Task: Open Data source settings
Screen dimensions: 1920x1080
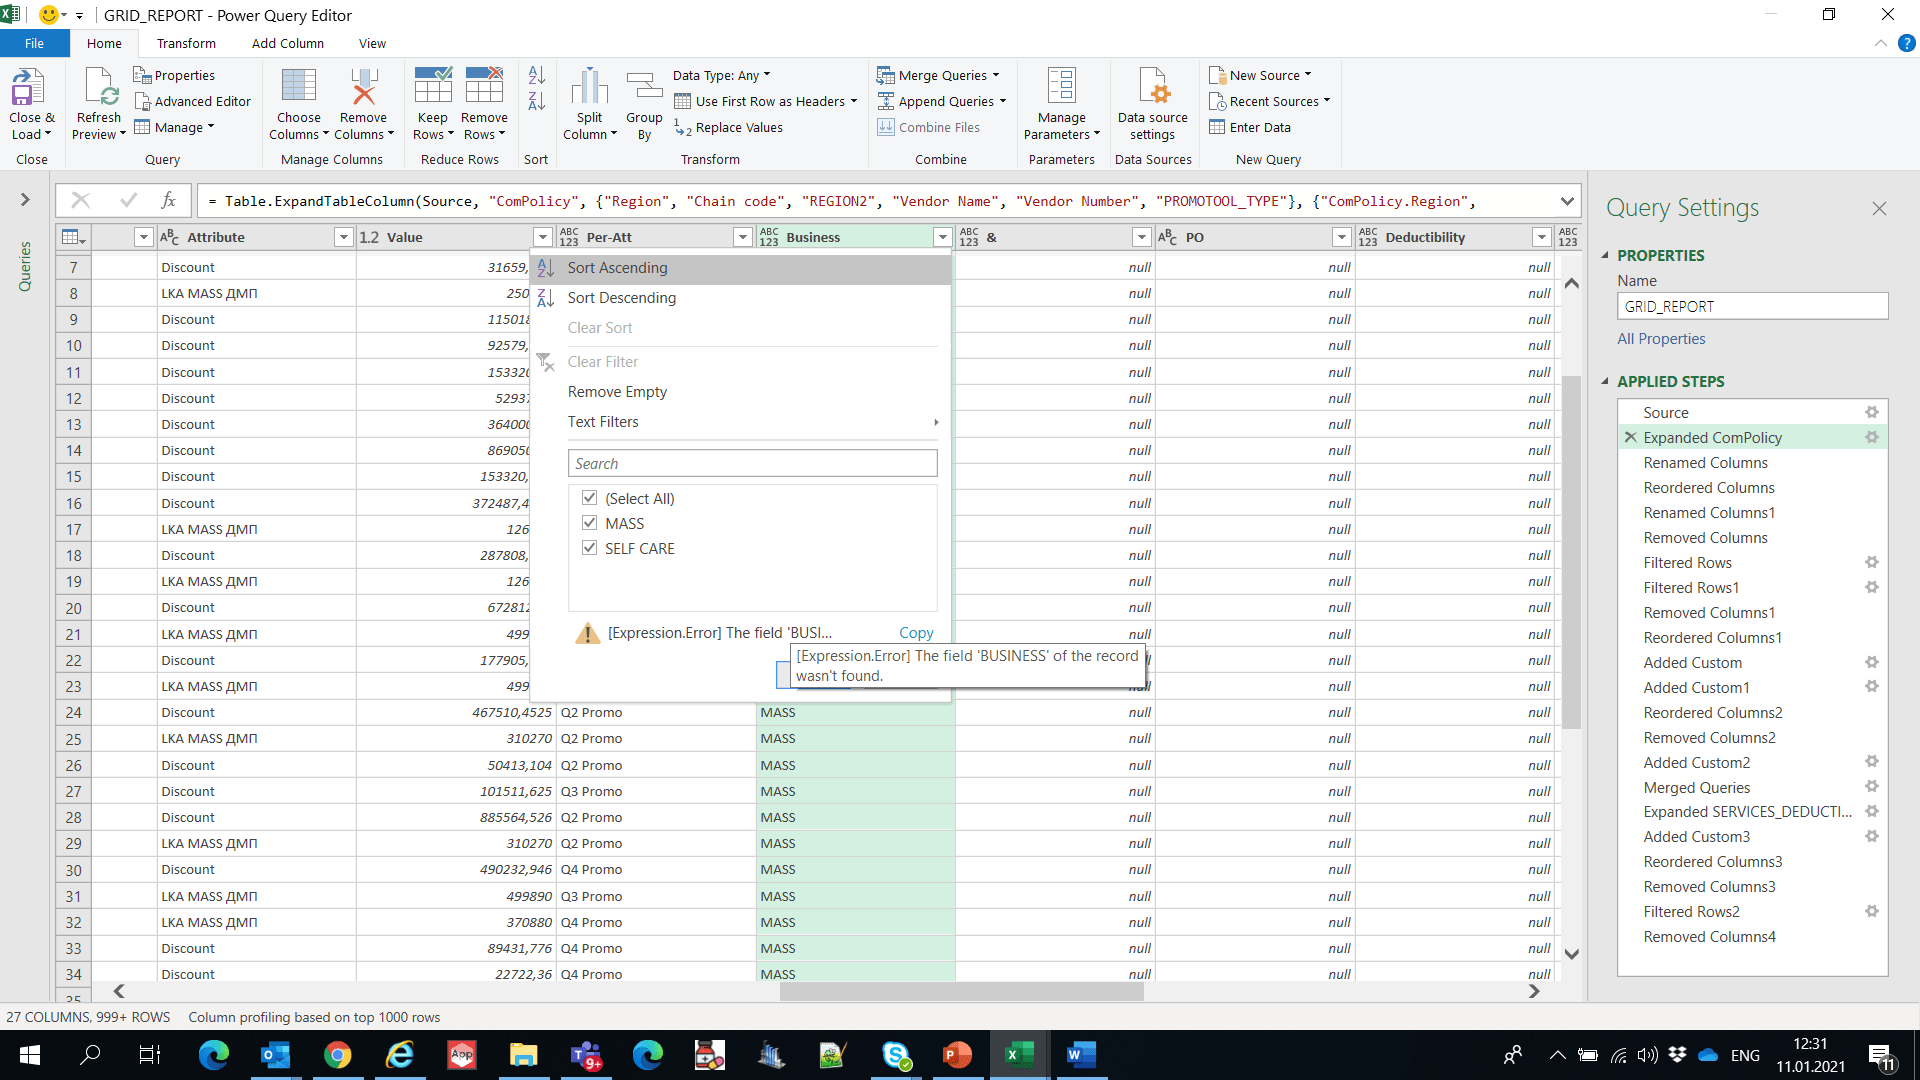Action: pyautogui.click(x=1153, y=90)
